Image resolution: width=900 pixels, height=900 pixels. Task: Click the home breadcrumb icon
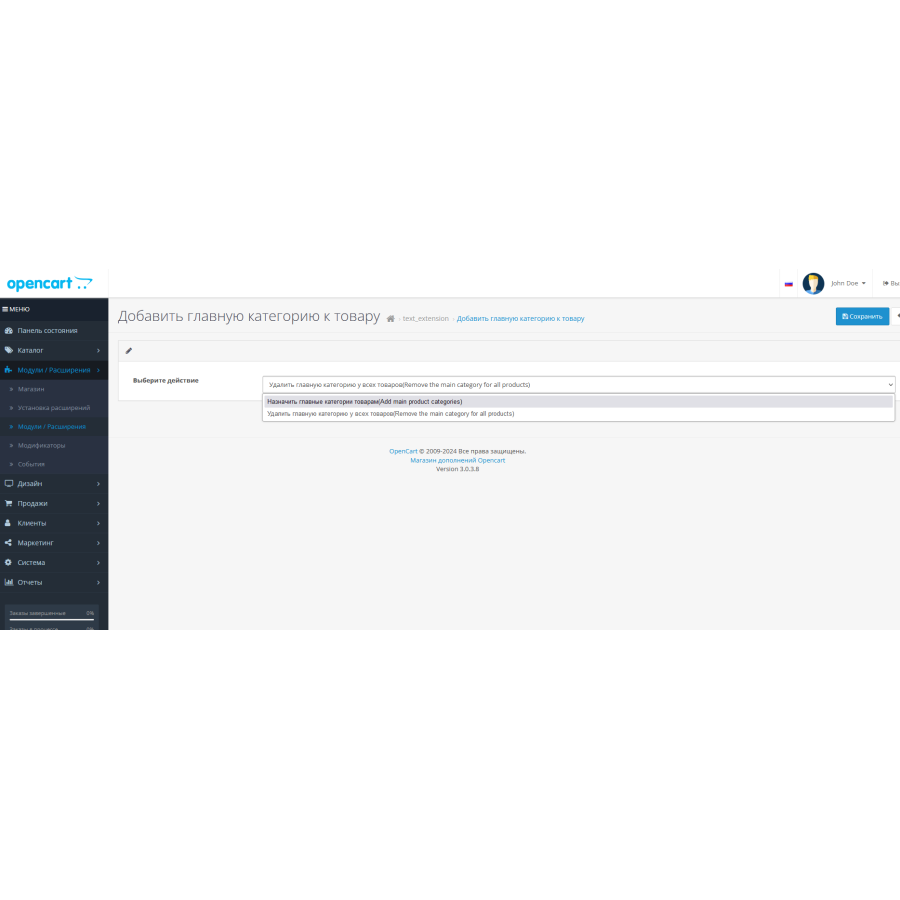[x=390, y=319]
